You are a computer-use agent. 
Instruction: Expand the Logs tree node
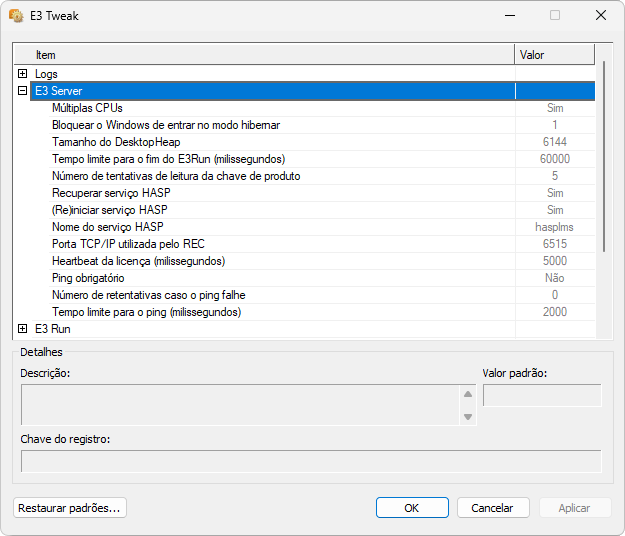[x=22, y=74]
